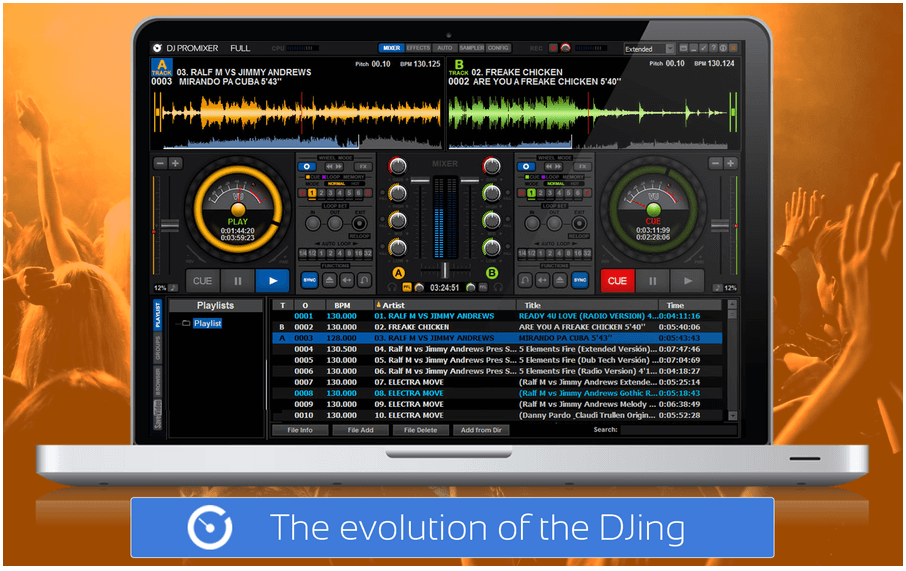Decrease deck A pitch with minus button
Image resolution: width=906 pixels, height=571 pixels.
click(x=161, y=164)
